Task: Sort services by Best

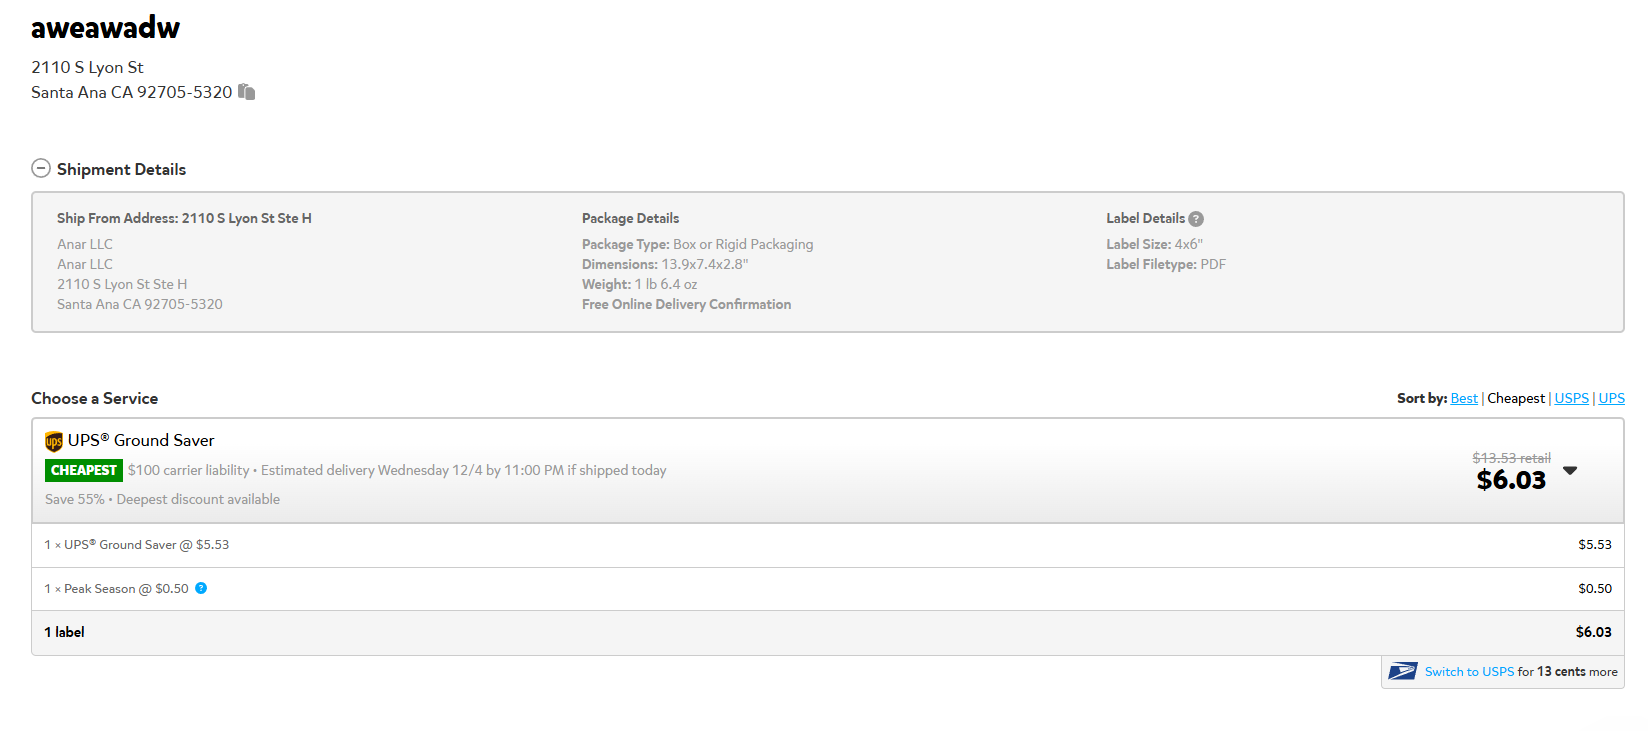Action: coord(1464,398)
